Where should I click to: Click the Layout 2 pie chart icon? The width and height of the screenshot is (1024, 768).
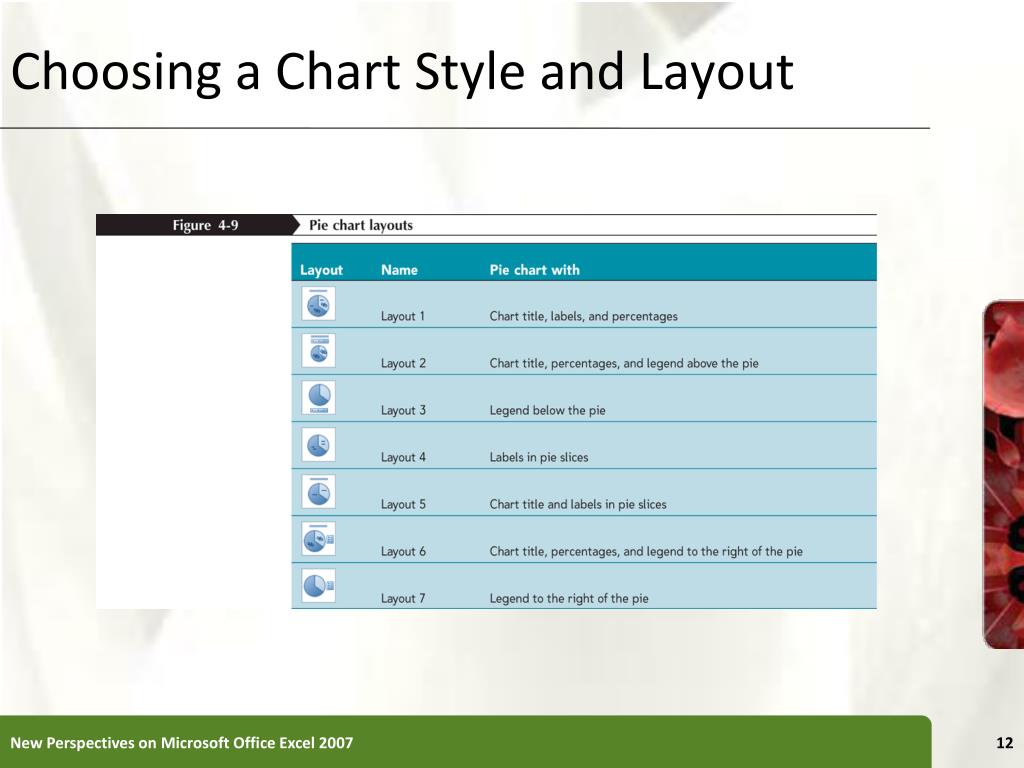click(319, 351)
